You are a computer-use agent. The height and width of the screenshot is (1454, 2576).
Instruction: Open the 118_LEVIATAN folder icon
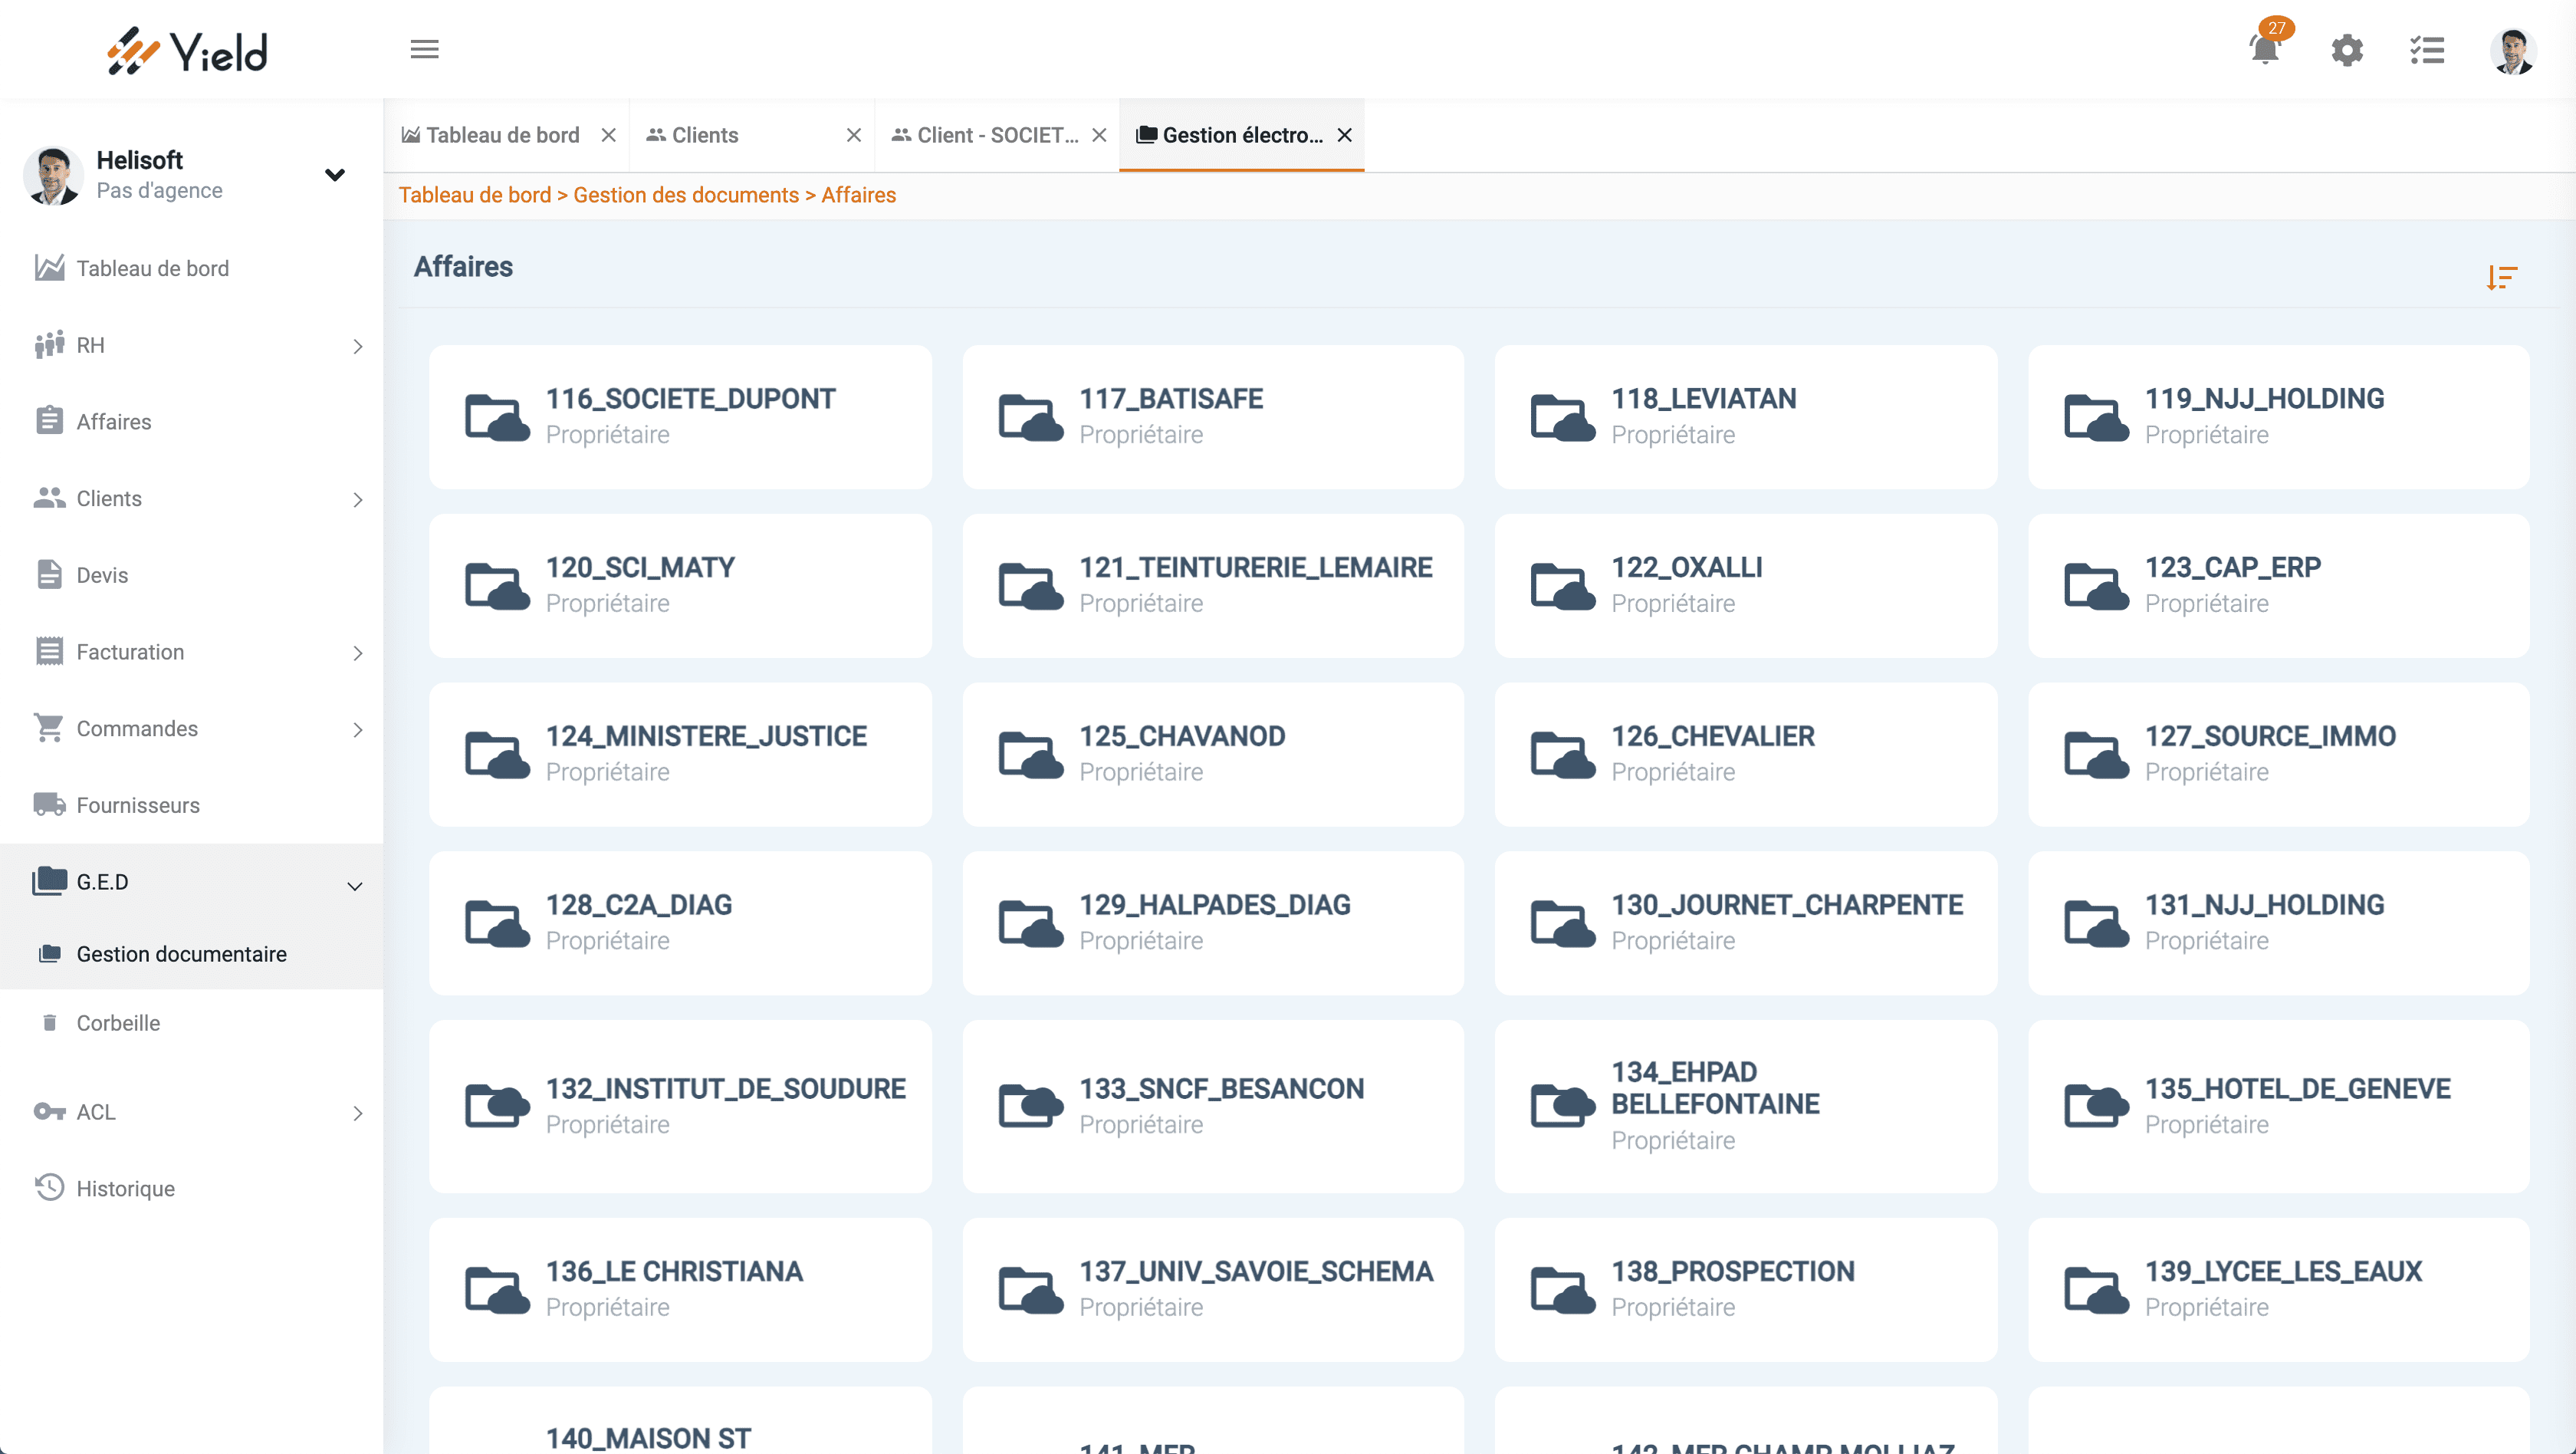click(x=1563, y=417)
